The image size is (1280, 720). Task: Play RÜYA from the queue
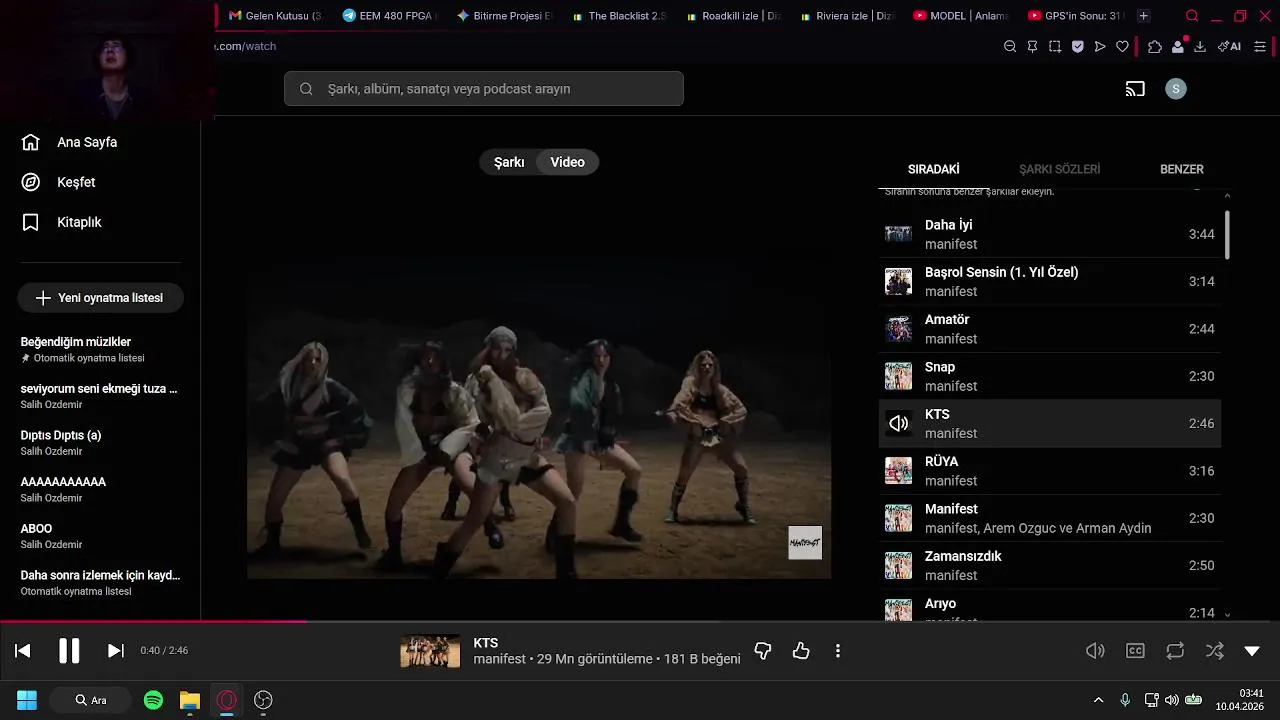pyautogui.click(x=1050, y=471)
